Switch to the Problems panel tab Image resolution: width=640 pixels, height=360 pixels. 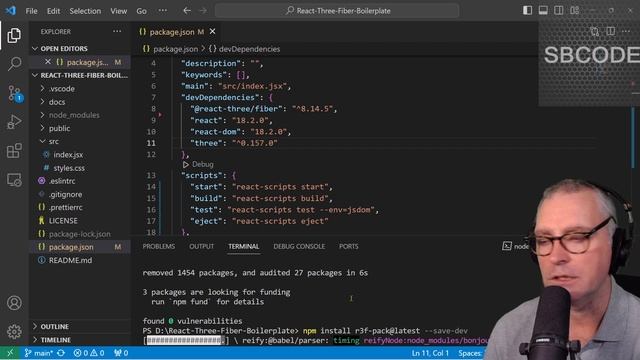[158, 247]
